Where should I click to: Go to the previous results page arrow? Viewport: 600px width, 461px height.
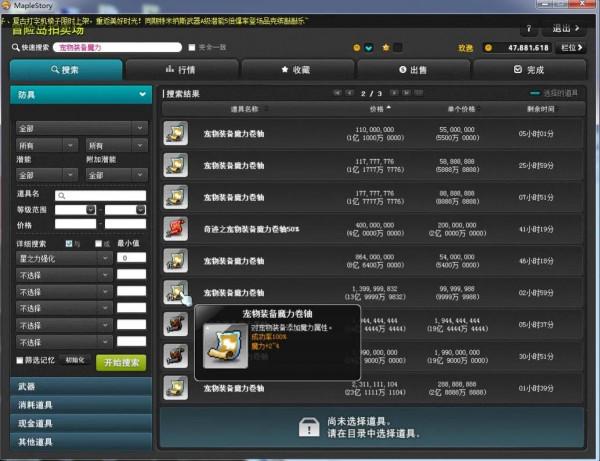[x=350, y=93]
